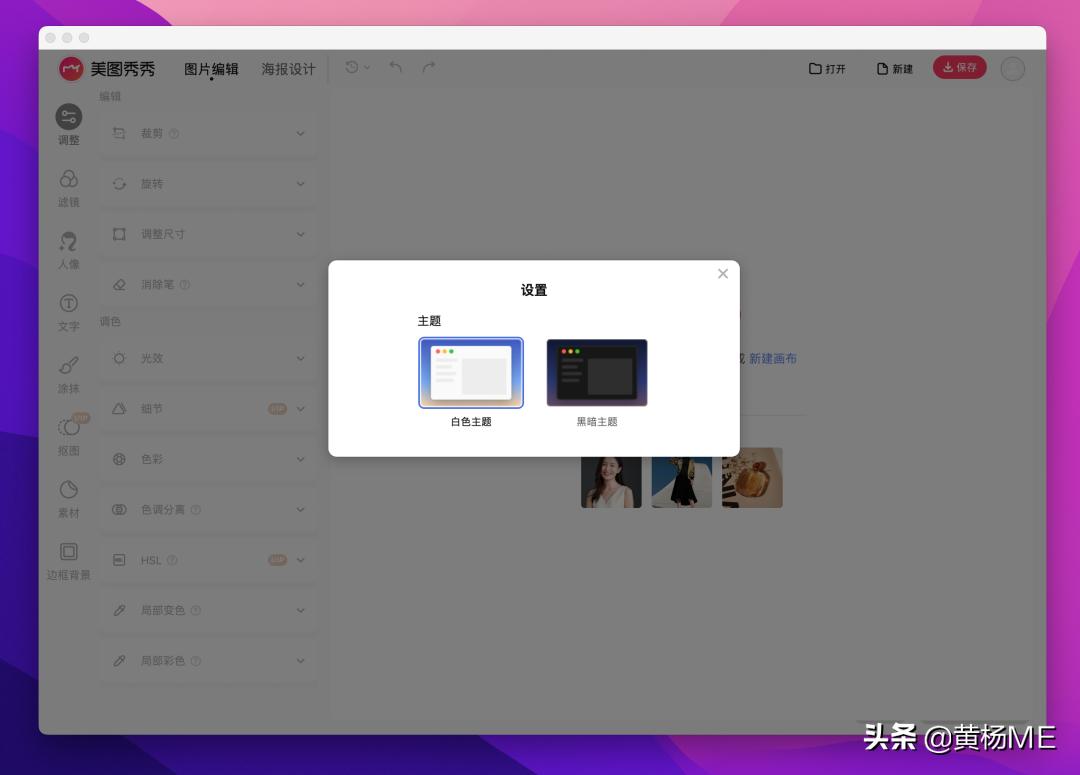Switch to the 图片编辑 tab

click(210, 69)
